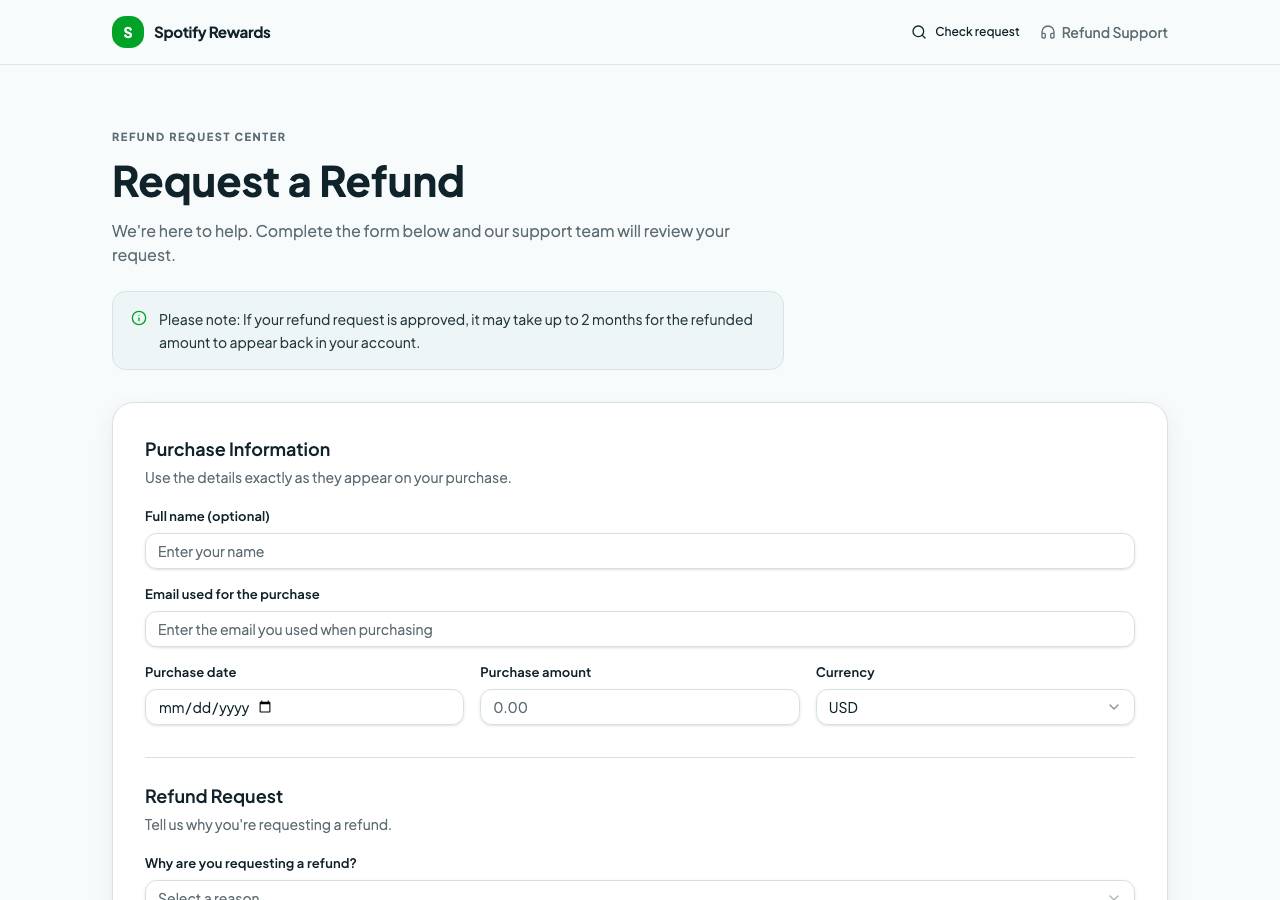This screenshot has width=1280, height=900.
Task: Click the headphones icon beside Refund Support
Action: point(1048,33)
